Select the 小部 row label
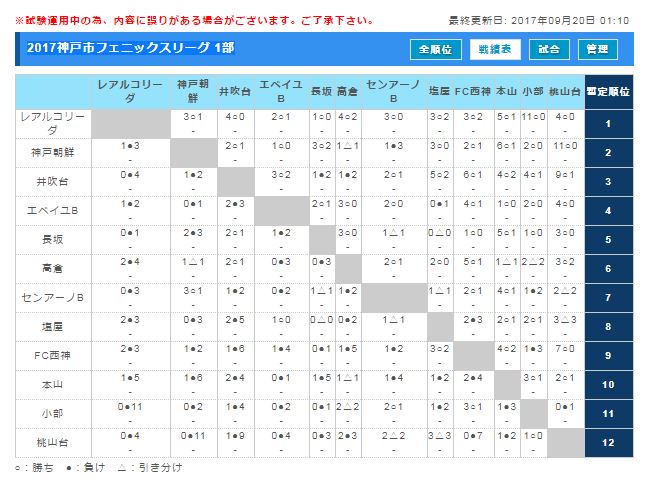 pyautogui.click(x=53, y=414)
